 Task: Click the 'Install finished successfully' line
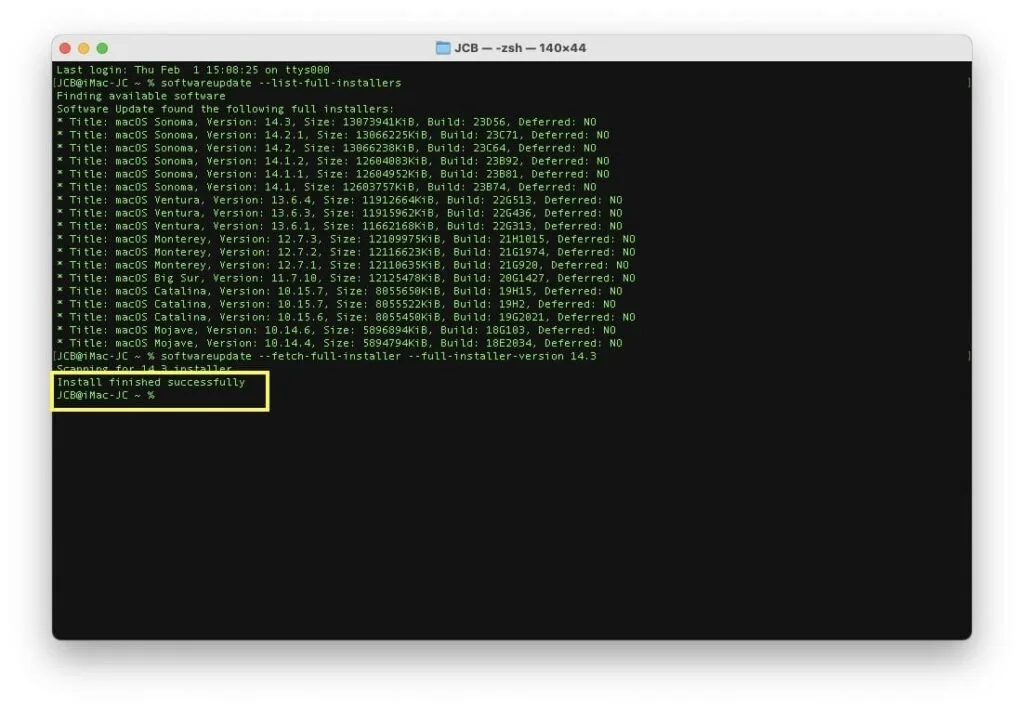point(151,383)
